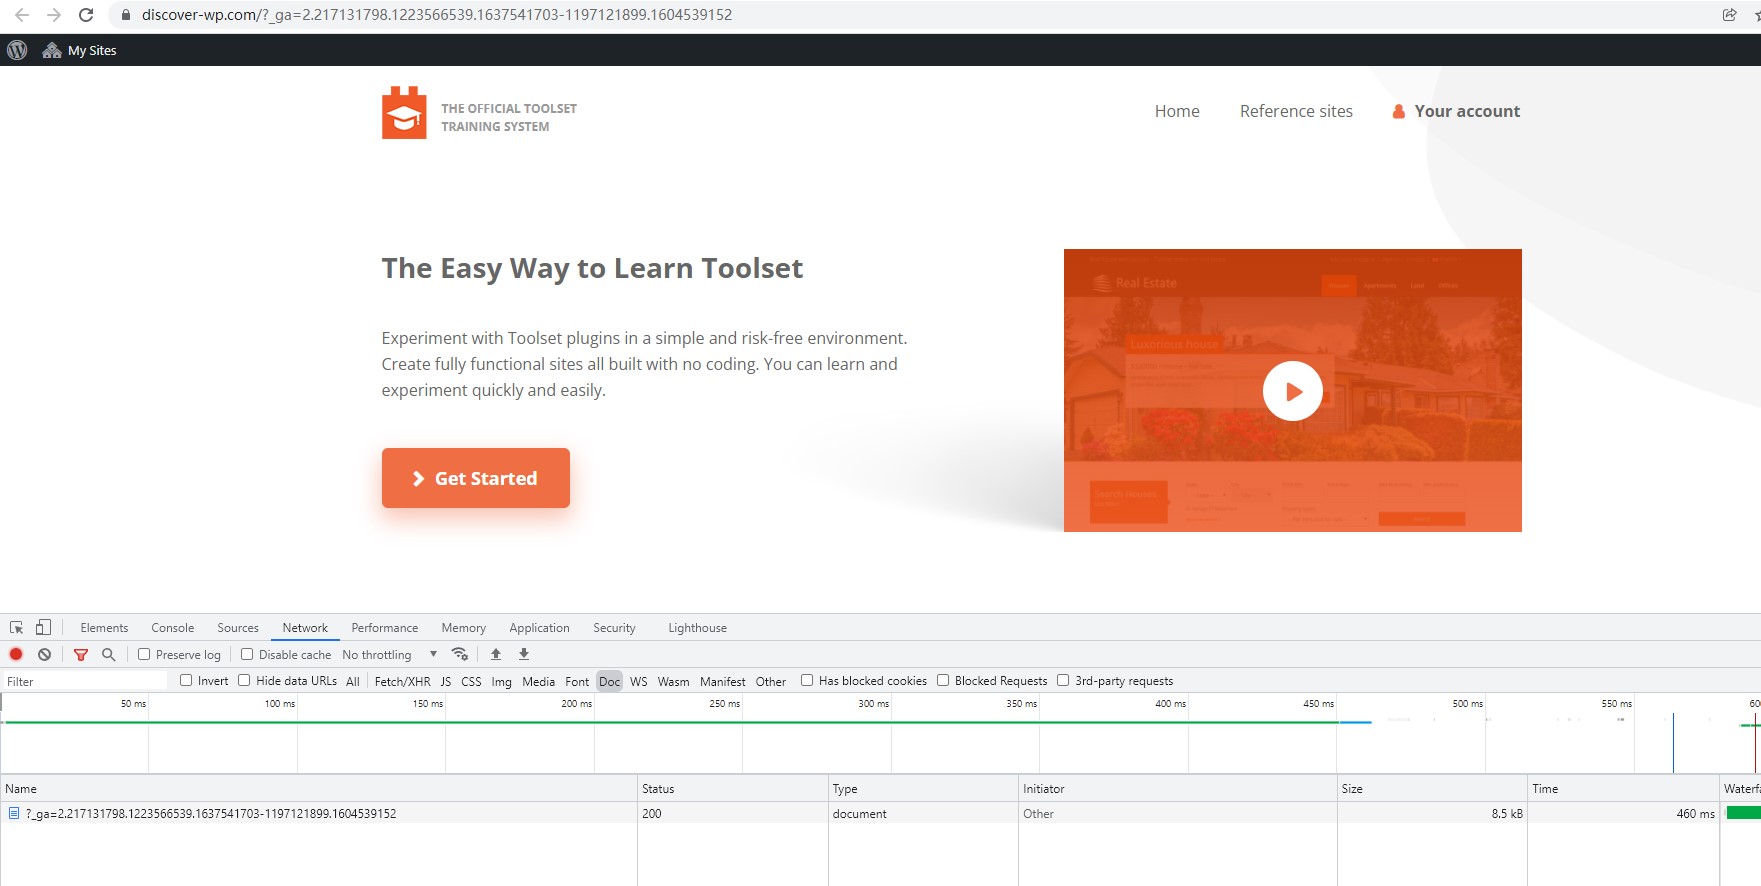Expand the No throttling dropdown
The height and width of the screenshot is (886, 1761).
click(x=389, y=655)
